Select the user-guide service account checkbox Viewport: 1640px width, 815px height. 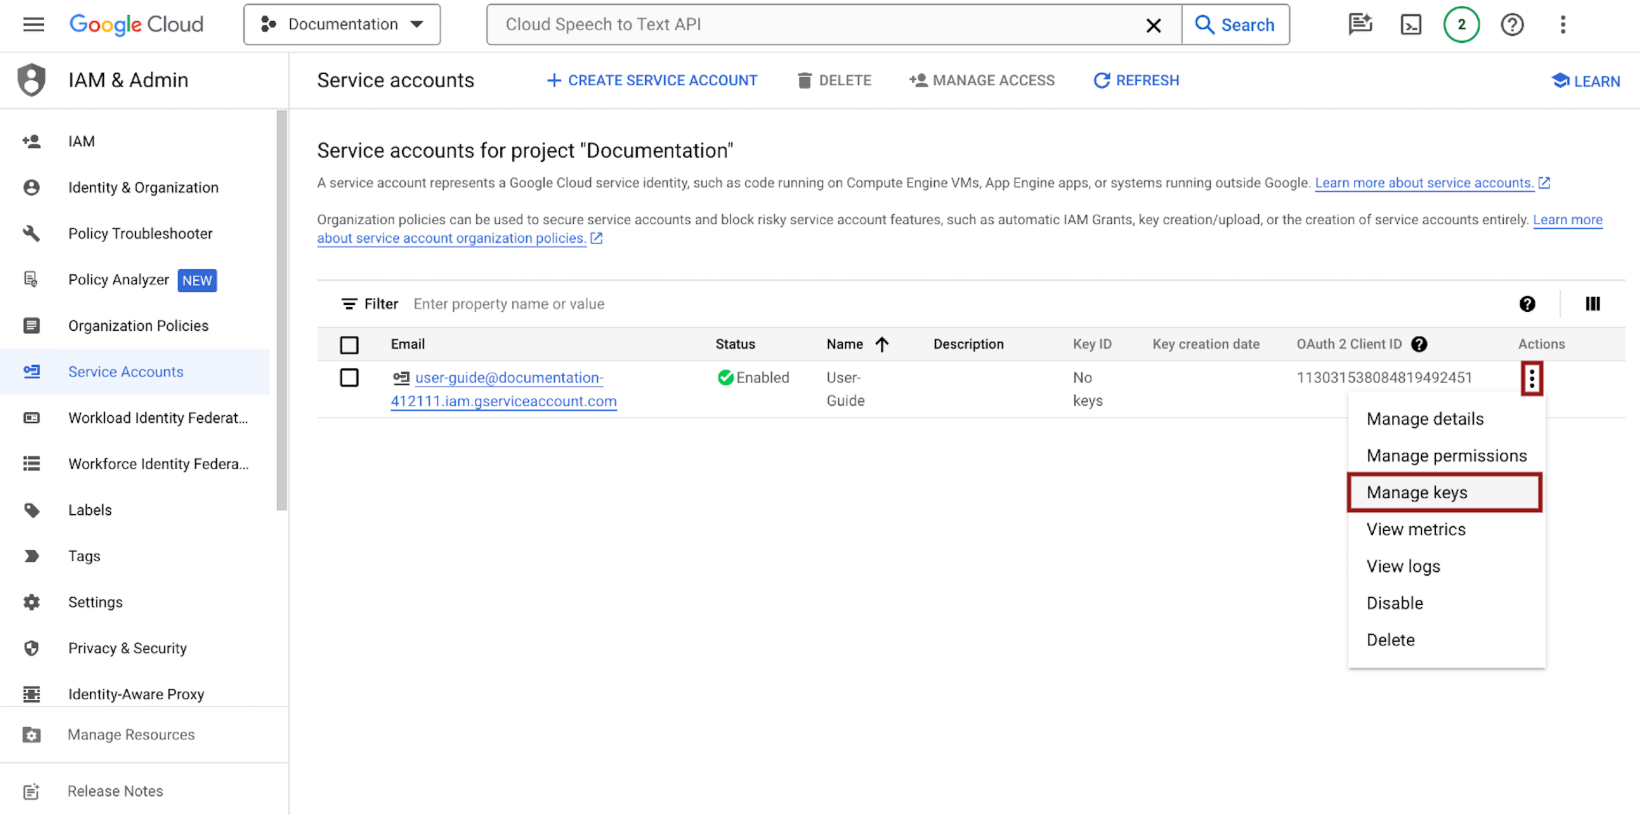349,378
